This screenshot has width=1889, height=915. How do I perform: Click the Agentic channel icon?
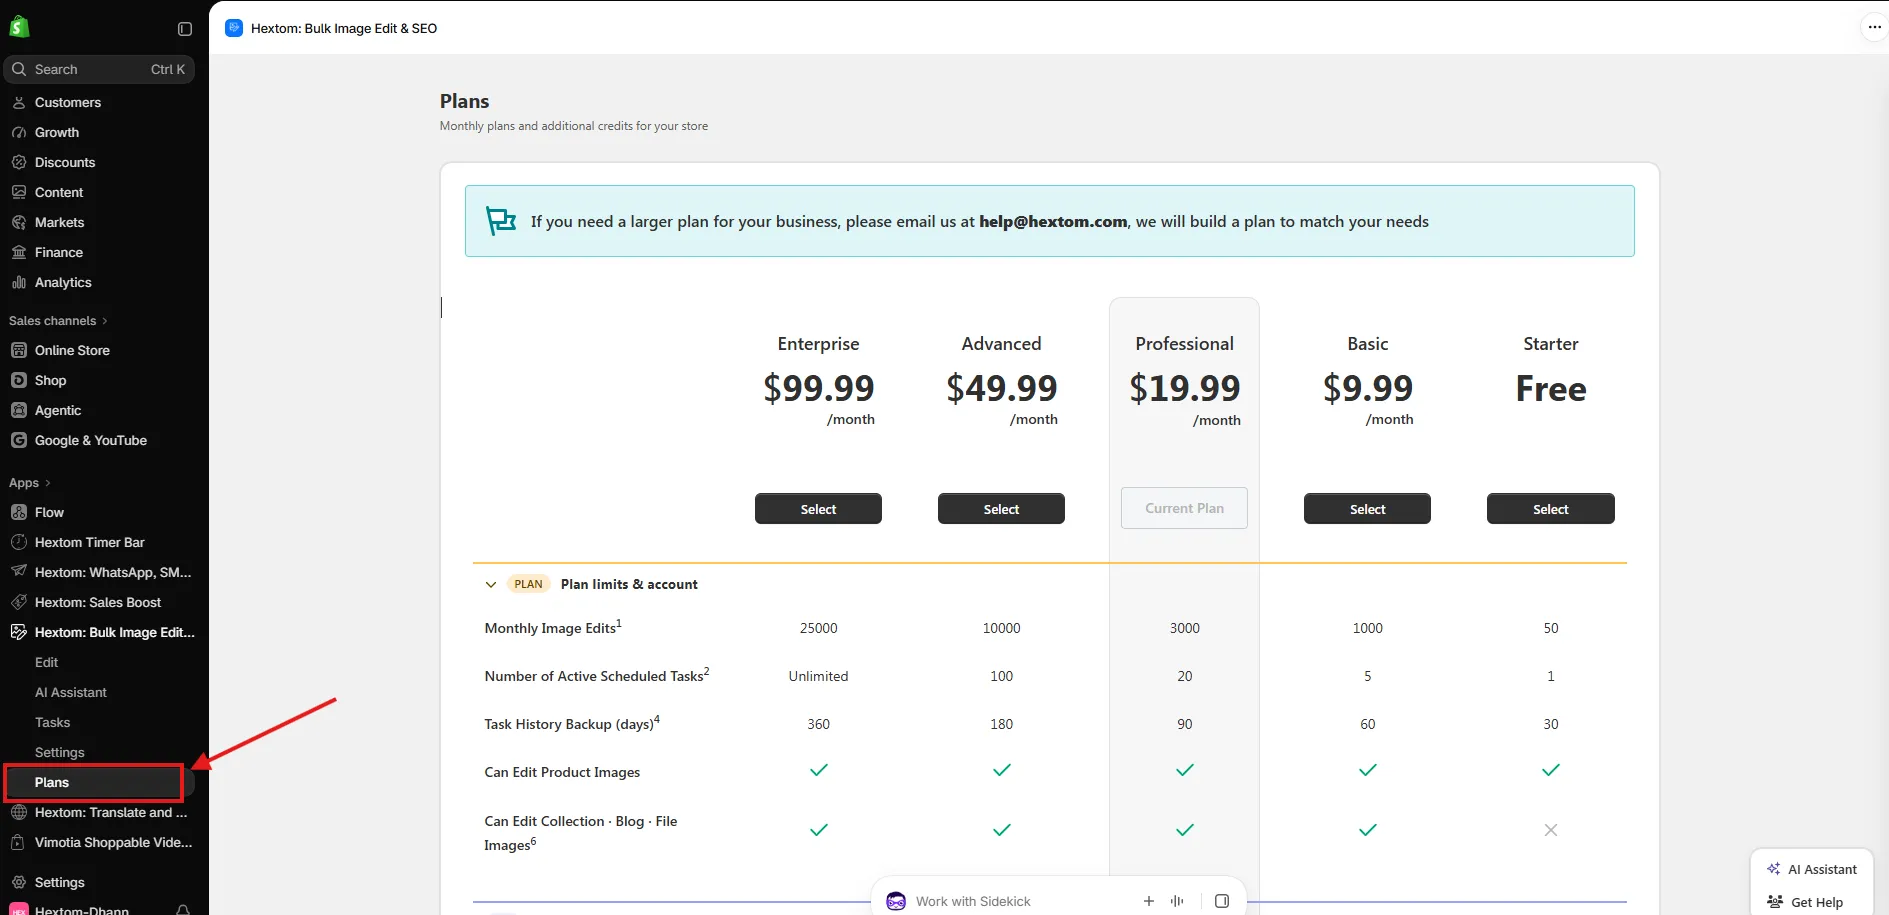(x=19, y=410)
